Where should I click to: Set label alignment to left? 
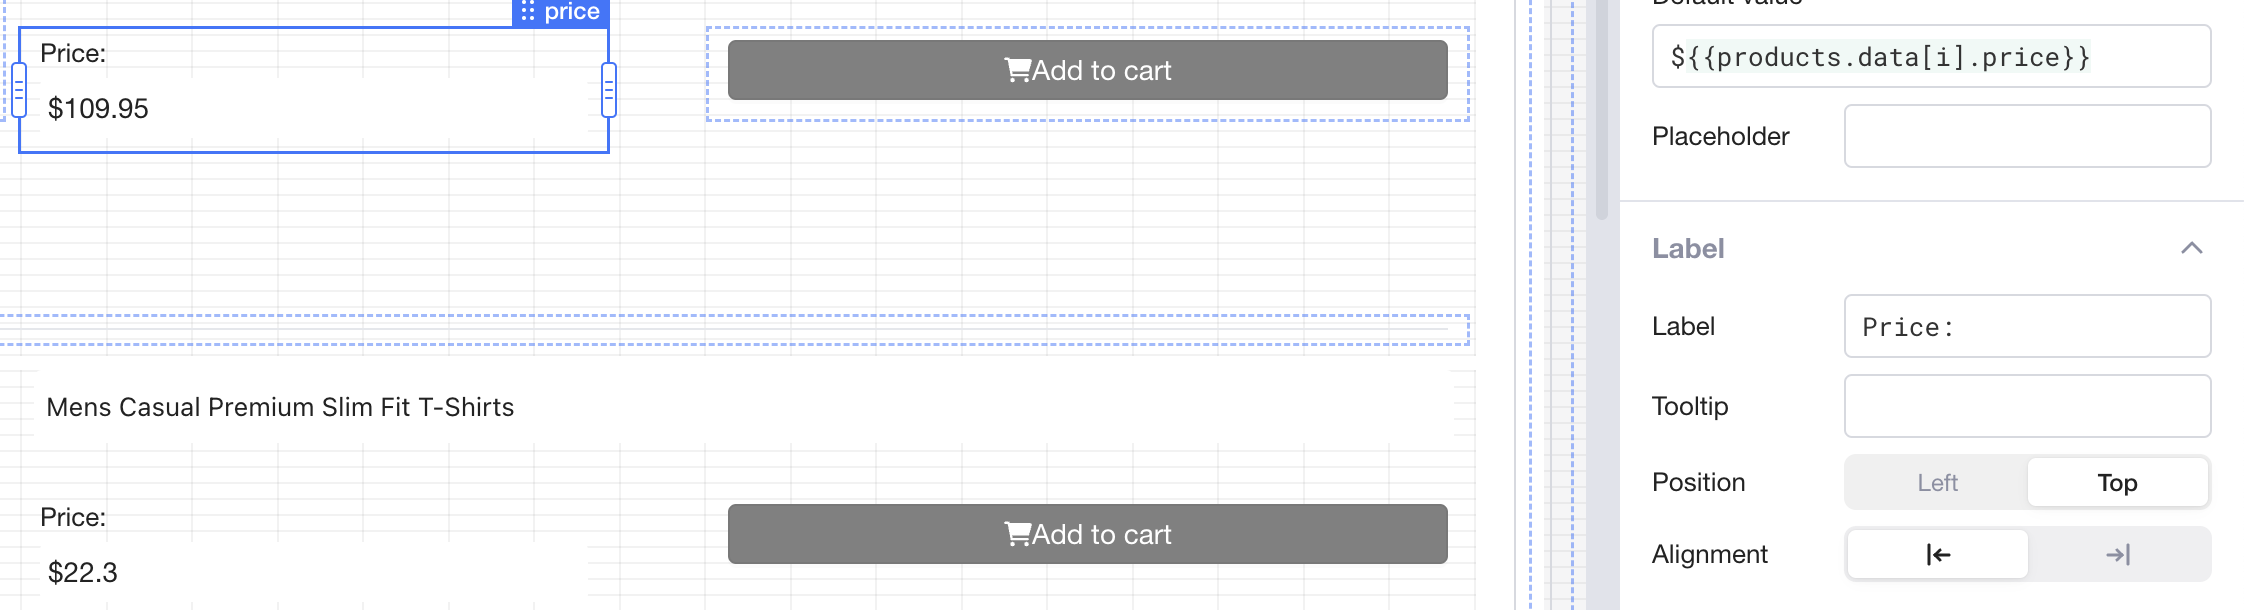pos(1937,554)
